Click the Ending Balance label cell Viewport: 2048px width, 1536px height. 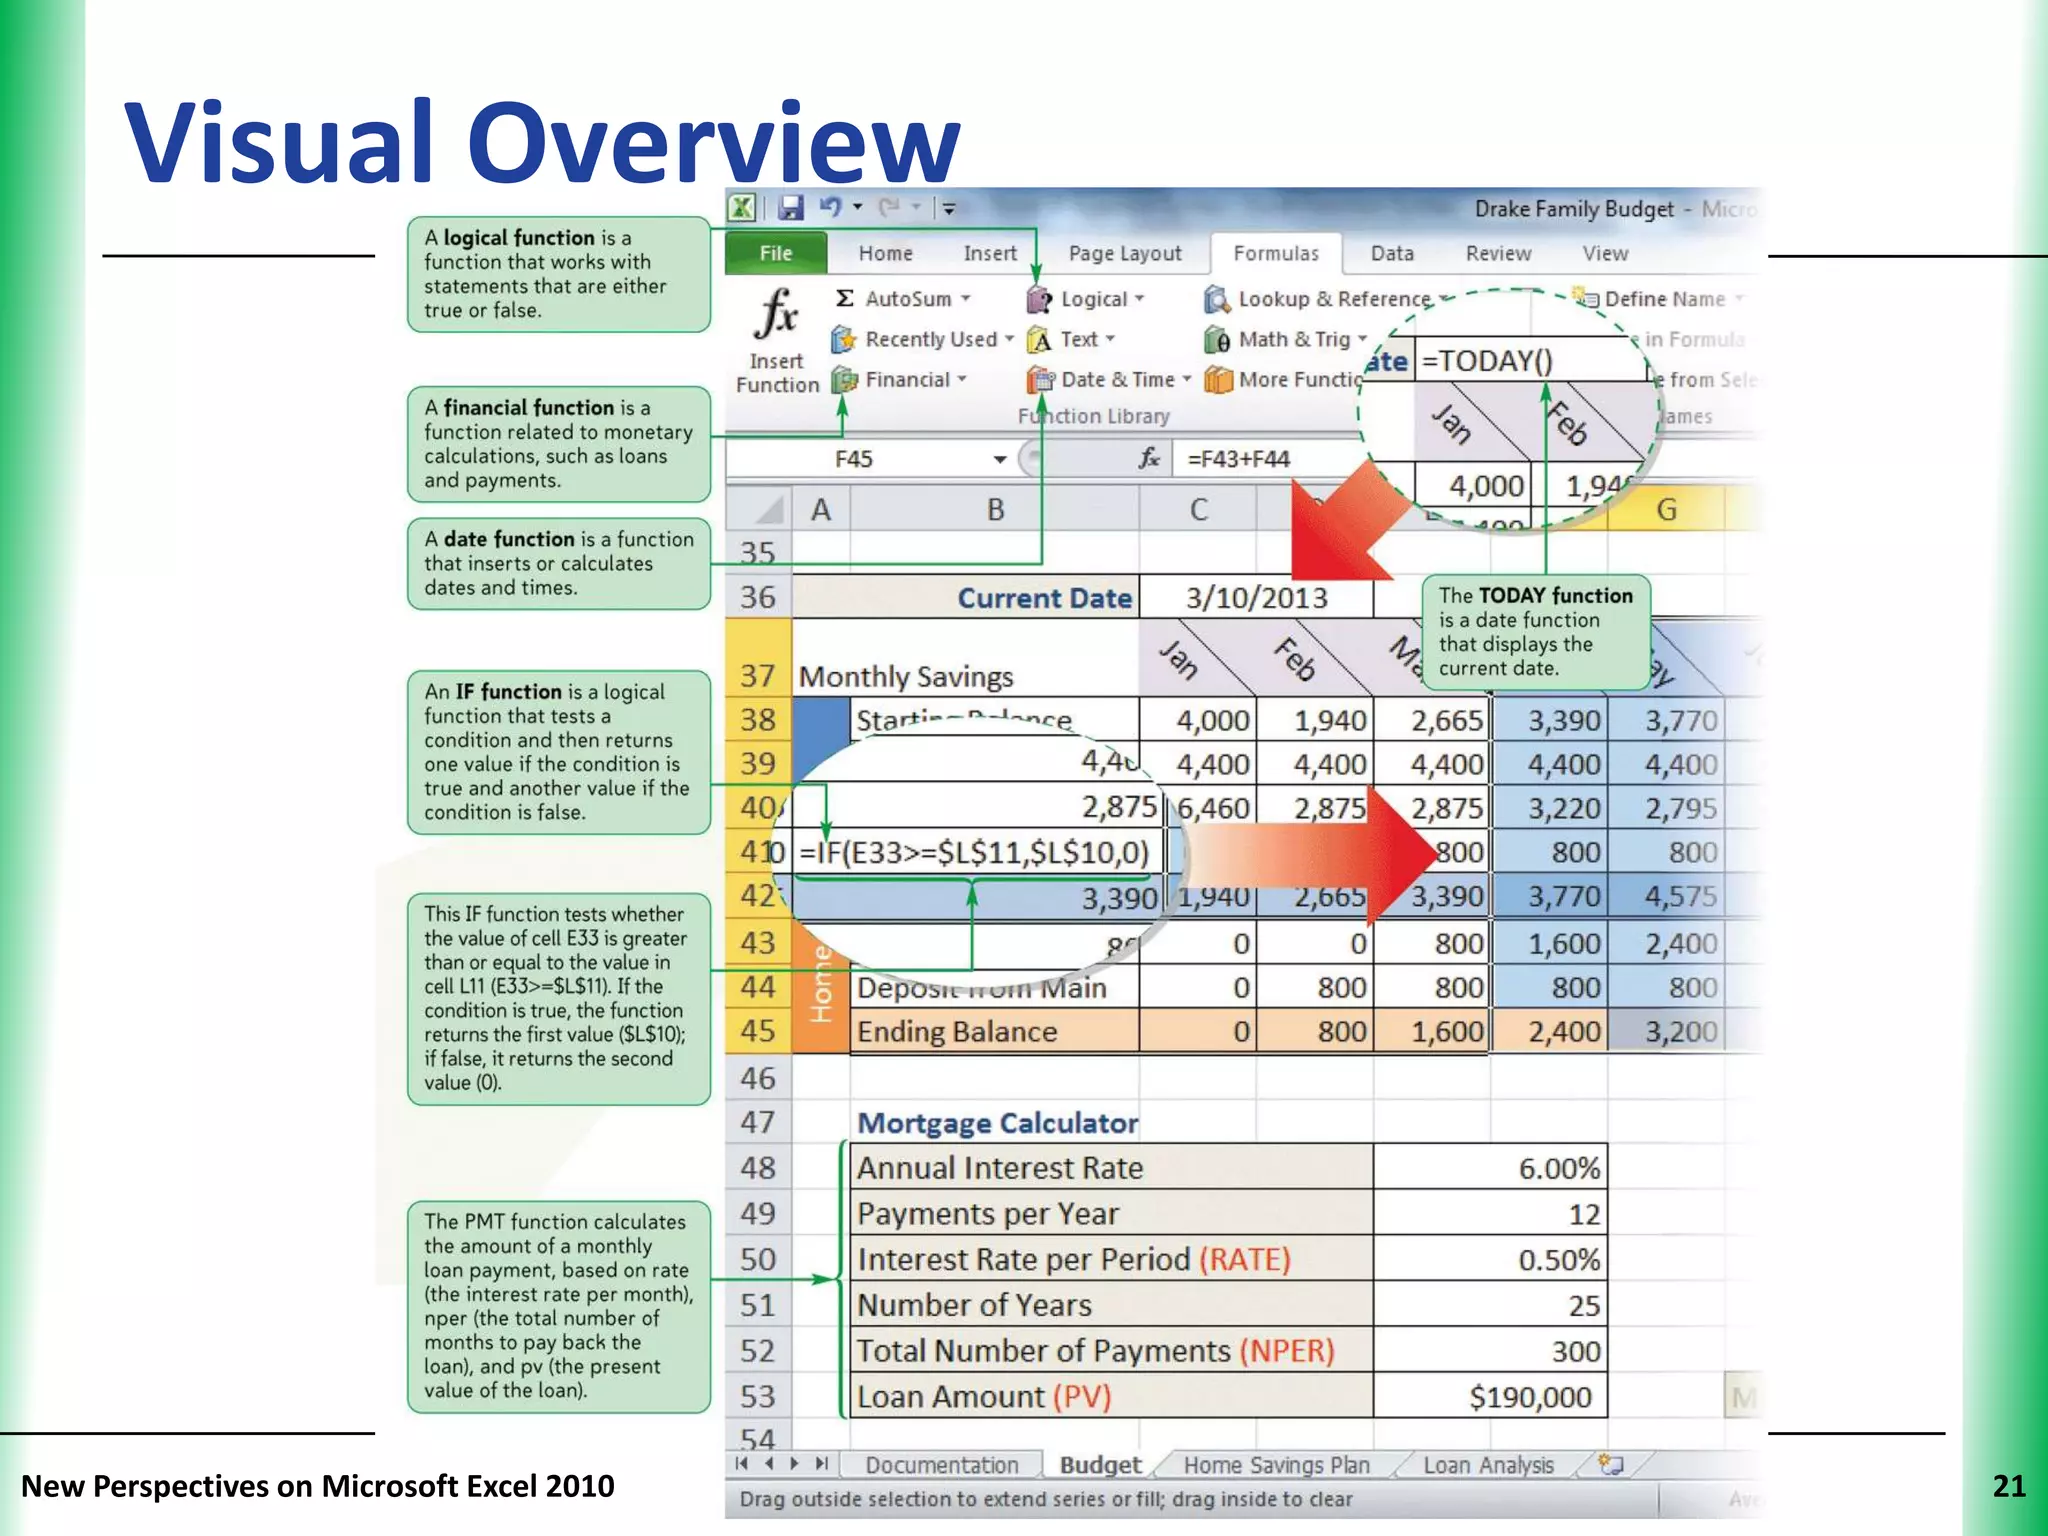994,1031
